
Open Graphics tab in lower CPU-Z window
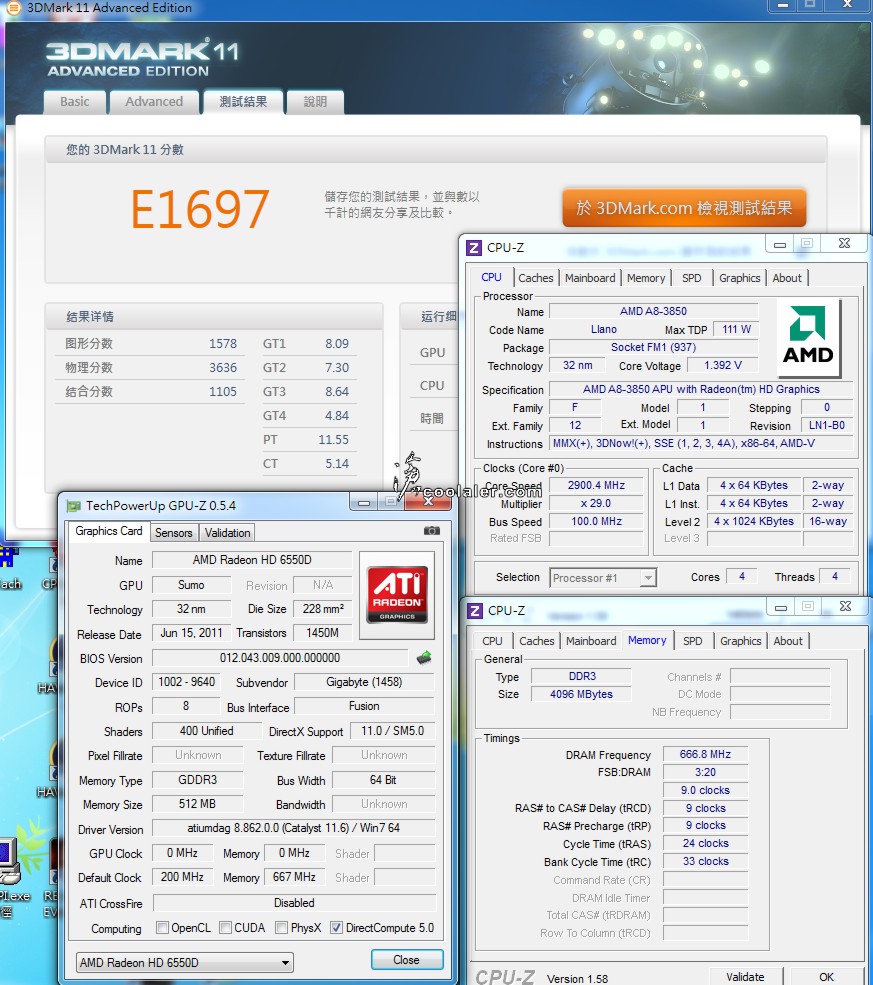(740, 641)
